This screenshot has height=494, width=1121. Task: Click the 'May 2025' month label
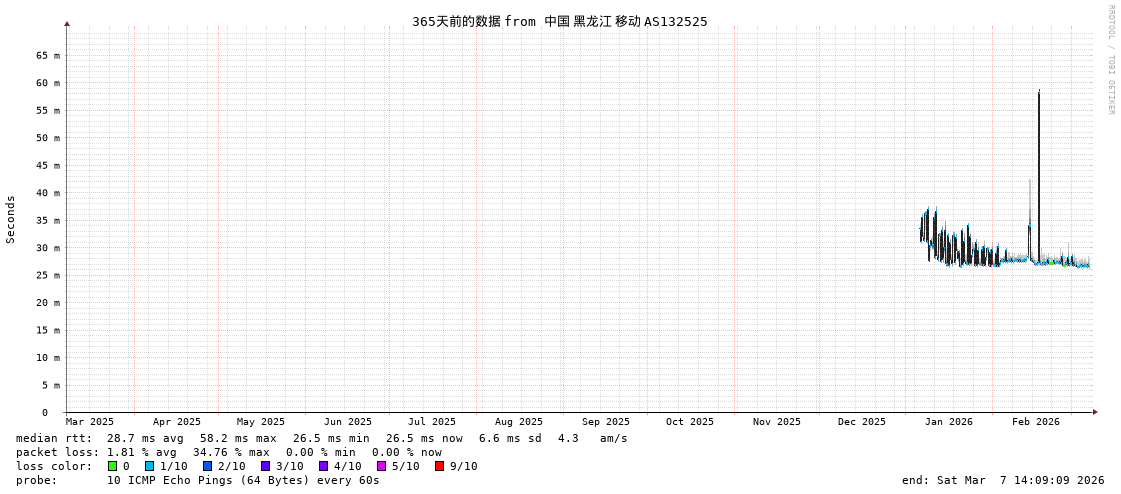pos(261,422)
